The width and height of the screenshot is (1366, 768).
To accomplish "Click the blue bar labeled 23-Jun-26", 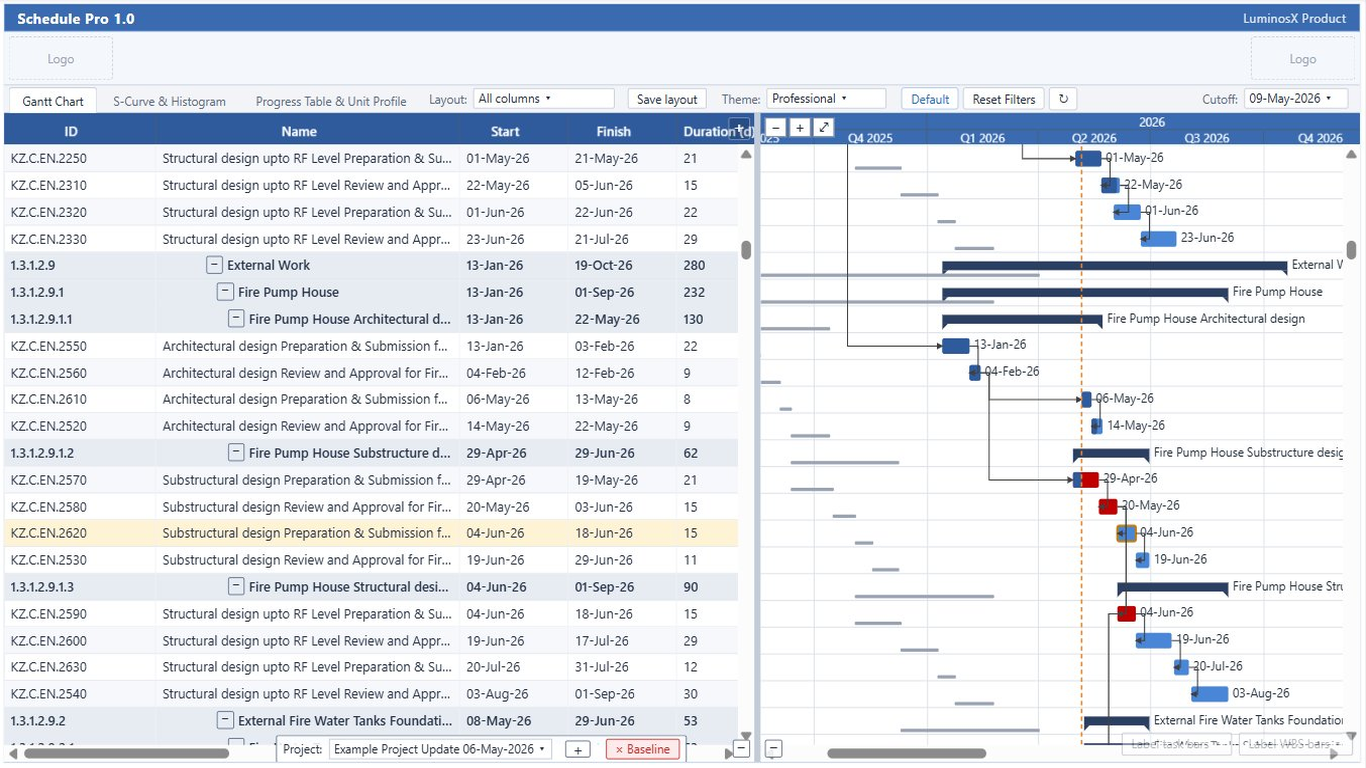I will pos(1159,238).
